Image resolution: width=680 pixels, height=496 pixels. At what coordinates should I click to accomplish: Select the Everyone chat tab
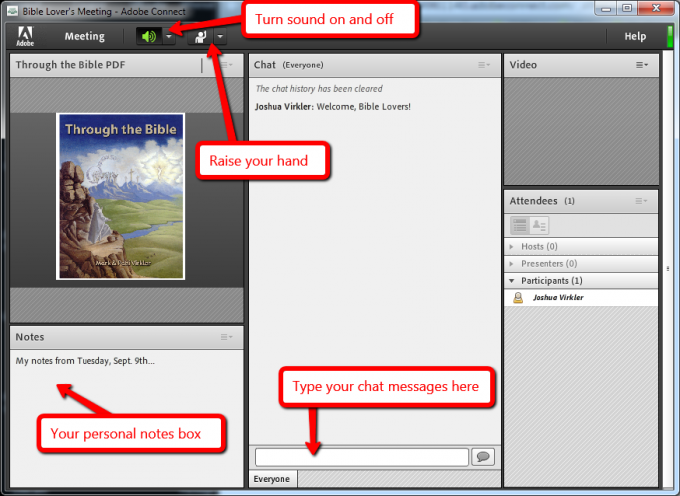click(x=272, y=479)
